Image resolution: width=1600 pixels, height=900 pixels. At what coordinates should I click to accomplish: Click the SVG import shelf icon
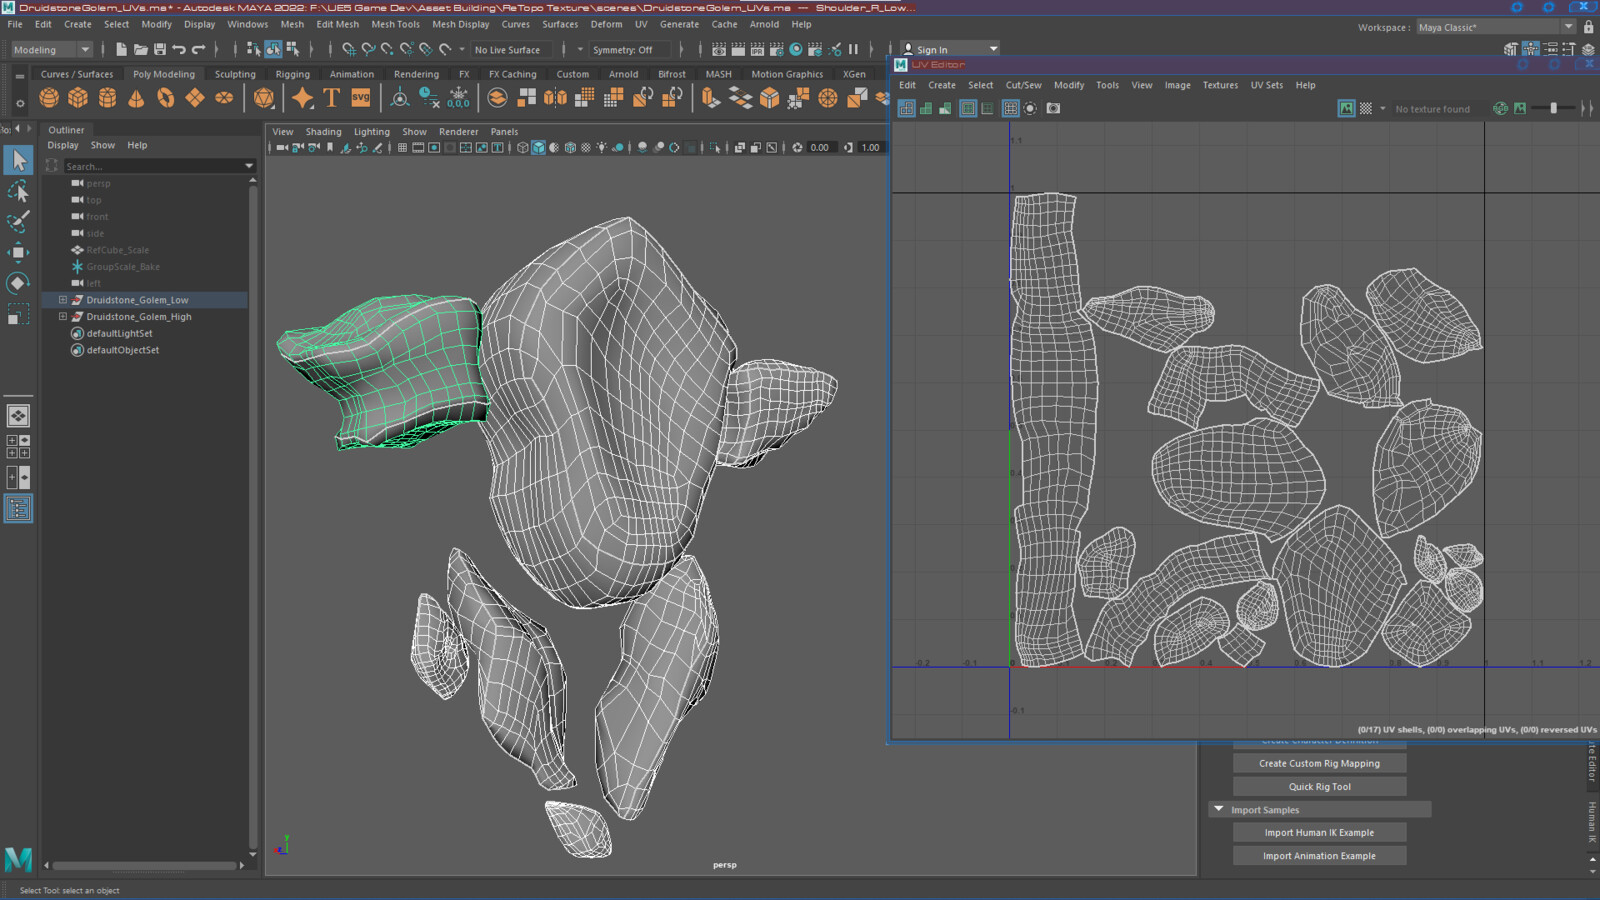[361, 98]
